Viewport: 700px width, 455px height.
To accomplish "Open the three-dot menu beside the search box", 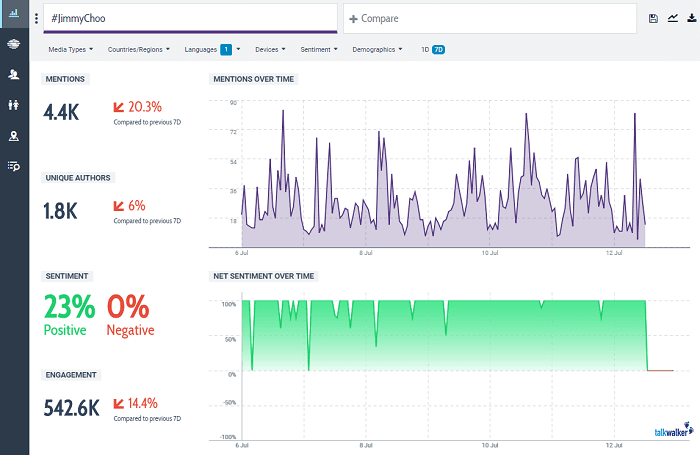I will pos(37,19).
